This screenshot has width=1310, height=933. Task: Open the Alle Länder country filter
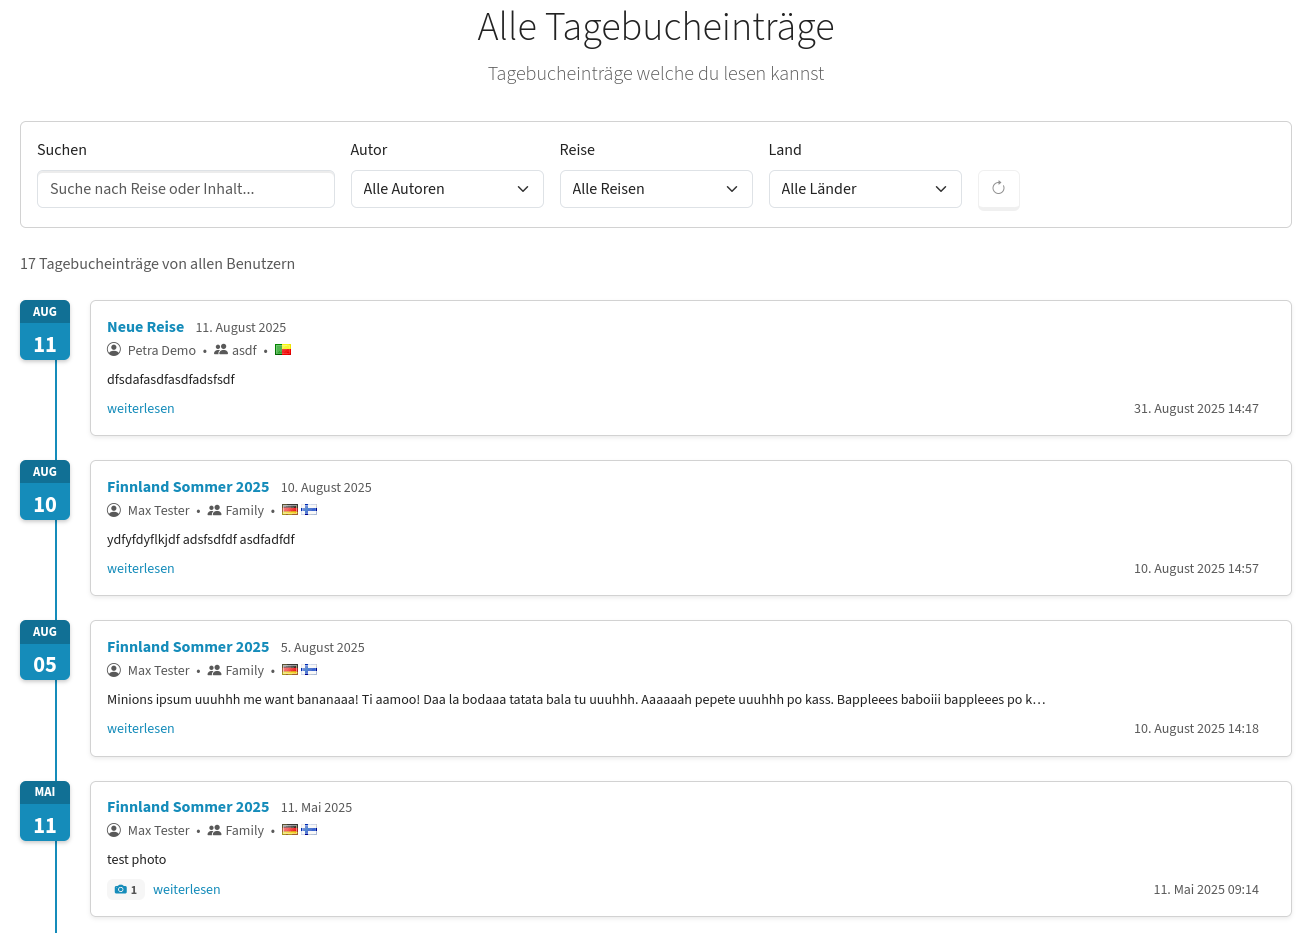tap(865, 189)
